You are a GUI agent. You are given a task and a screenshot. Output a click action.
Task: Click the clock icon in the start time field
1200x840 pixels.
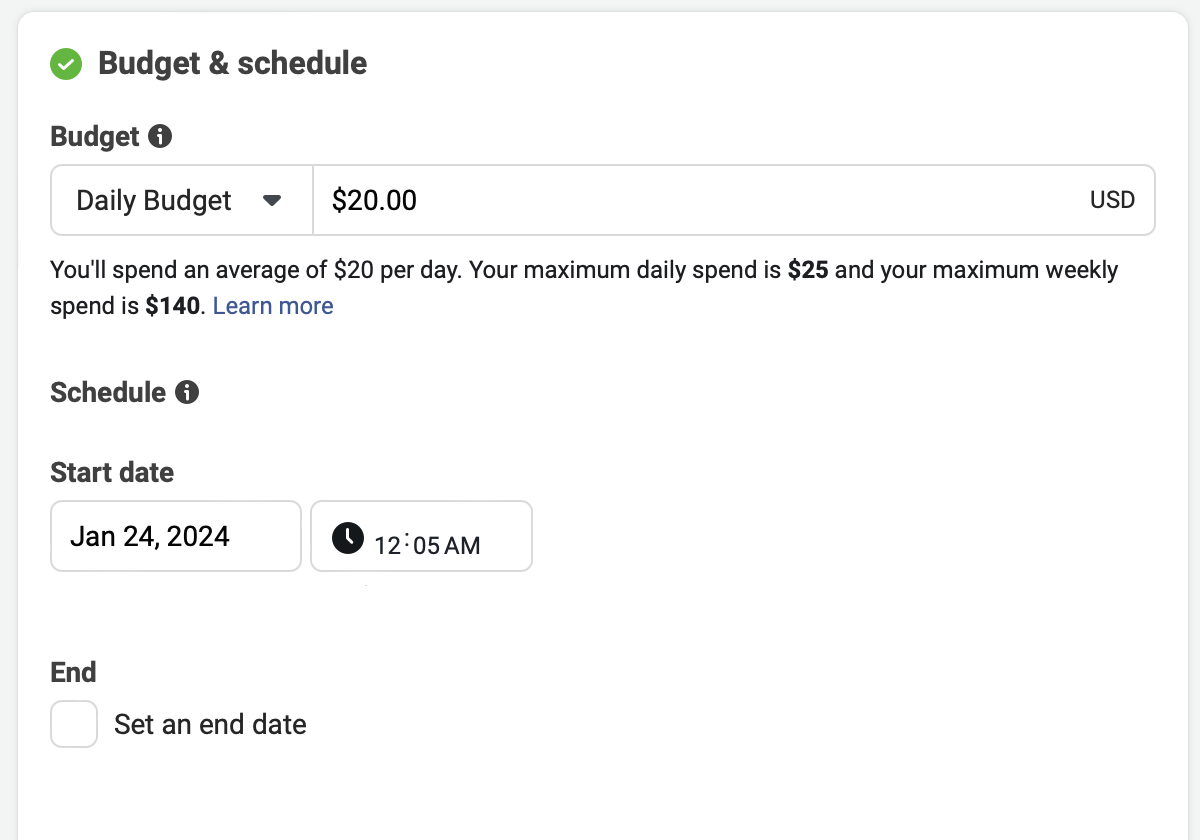347,537
